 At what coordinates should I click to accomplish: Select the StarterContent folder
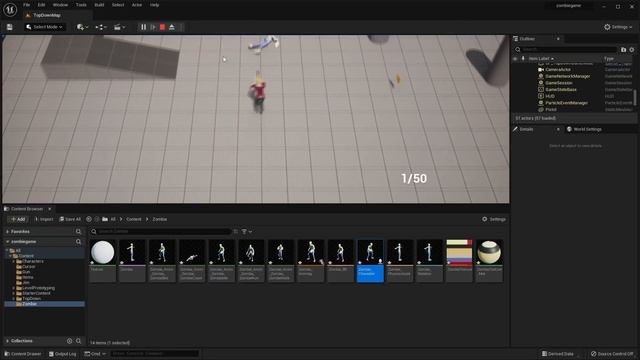coord(36,293)
